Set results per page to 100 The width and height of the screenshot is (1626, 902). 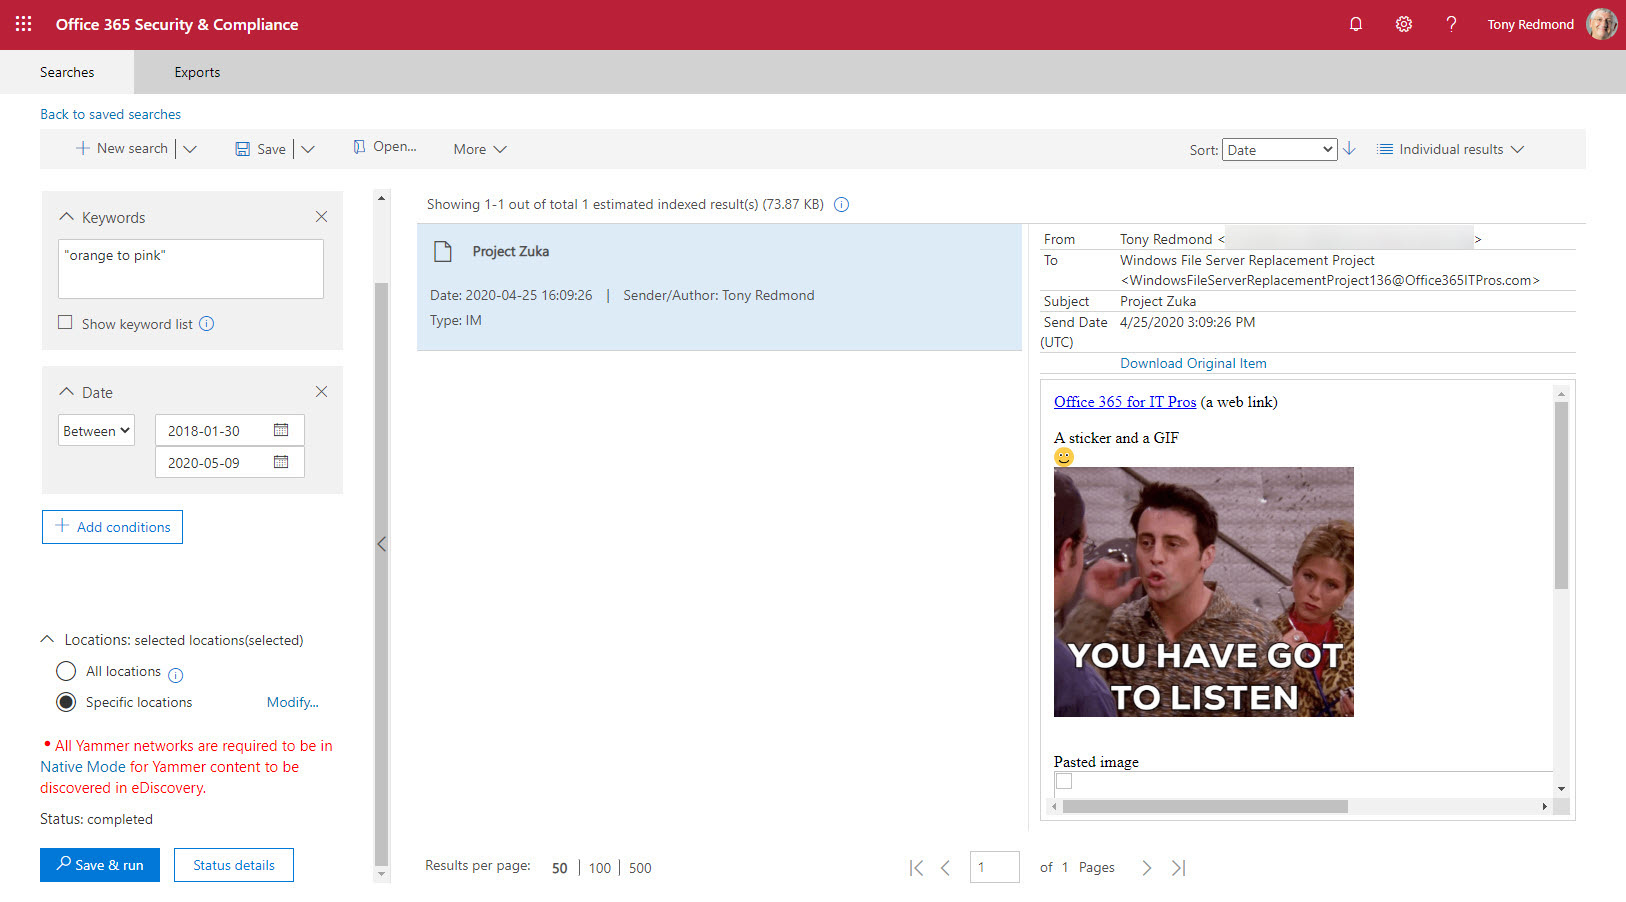600,868
